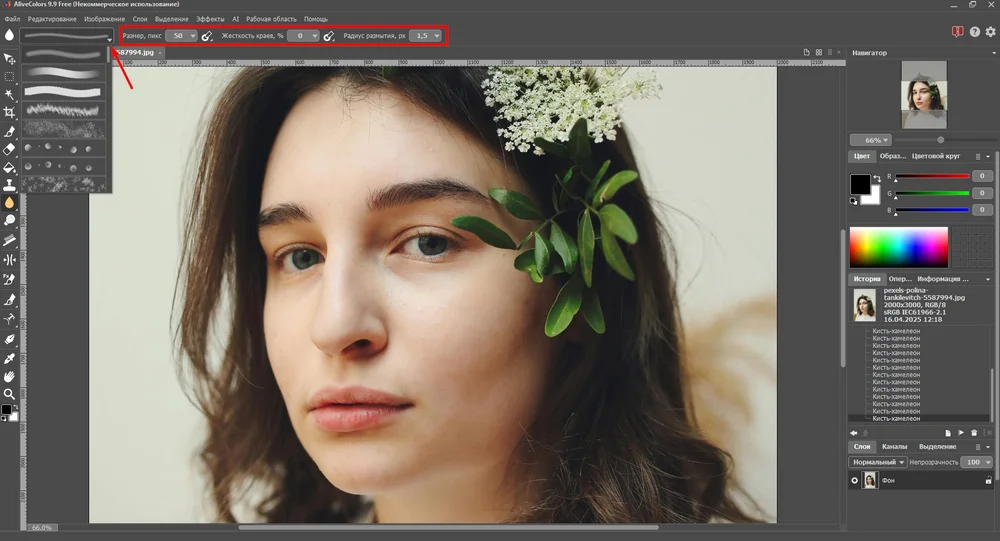Click the black foreground color swatch
Screen dimensions: 1000x541
pos(860,184)
